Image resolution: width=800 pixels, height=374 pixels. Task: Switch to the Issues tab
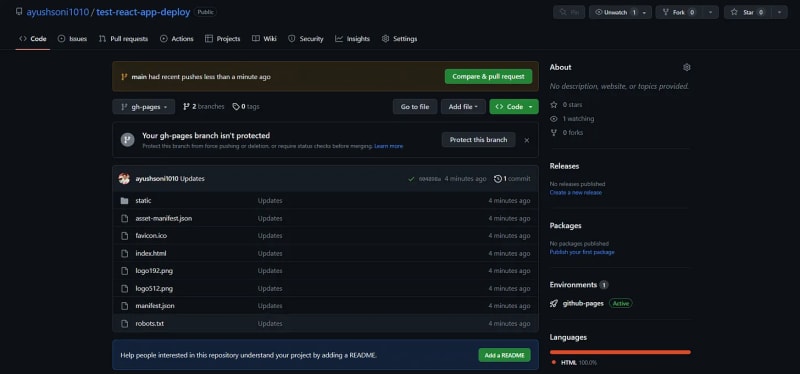point(72,39)
